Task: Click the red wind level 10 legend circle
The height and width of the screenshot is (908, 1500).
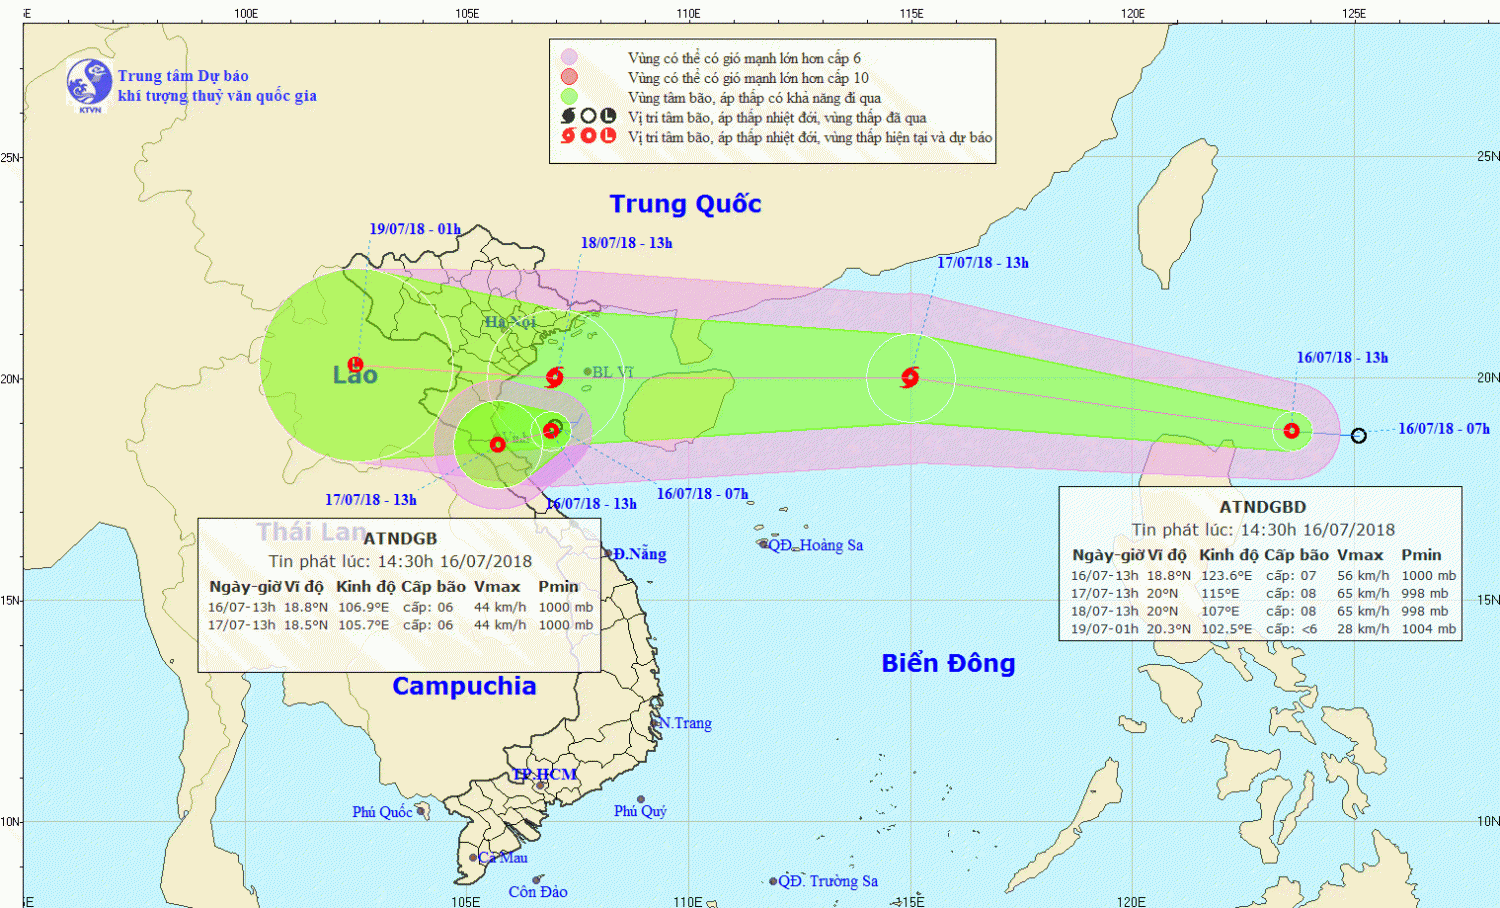Action: (x=569, y=77)
